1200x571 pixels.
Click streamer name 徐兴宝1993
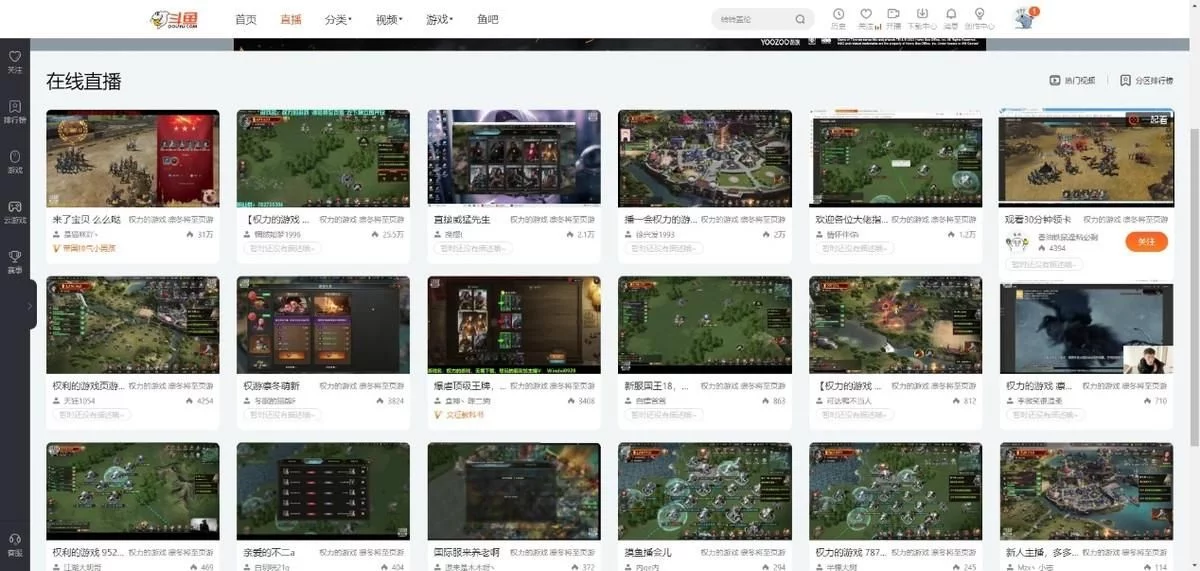point(656,234)
